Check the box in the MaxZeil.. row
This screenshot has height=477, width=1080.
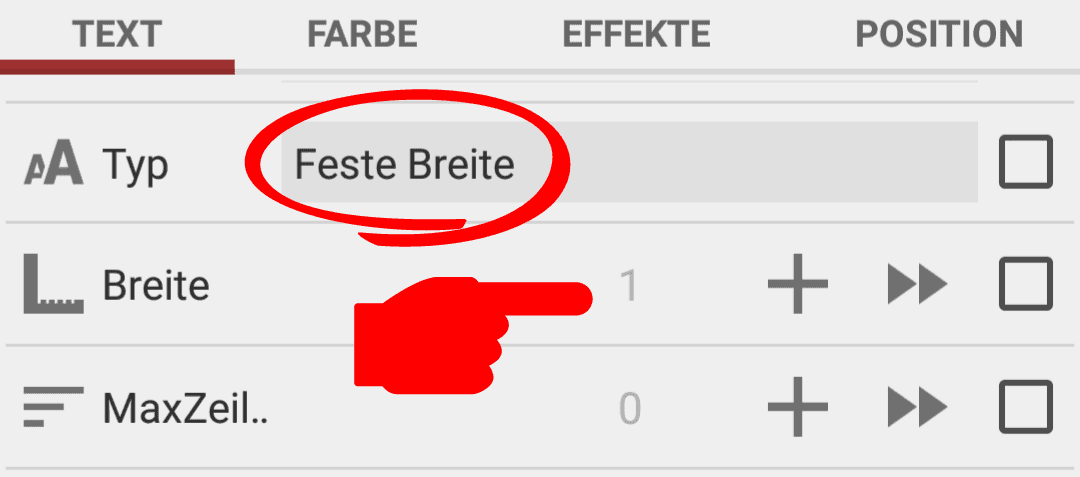pos(1026,407)
